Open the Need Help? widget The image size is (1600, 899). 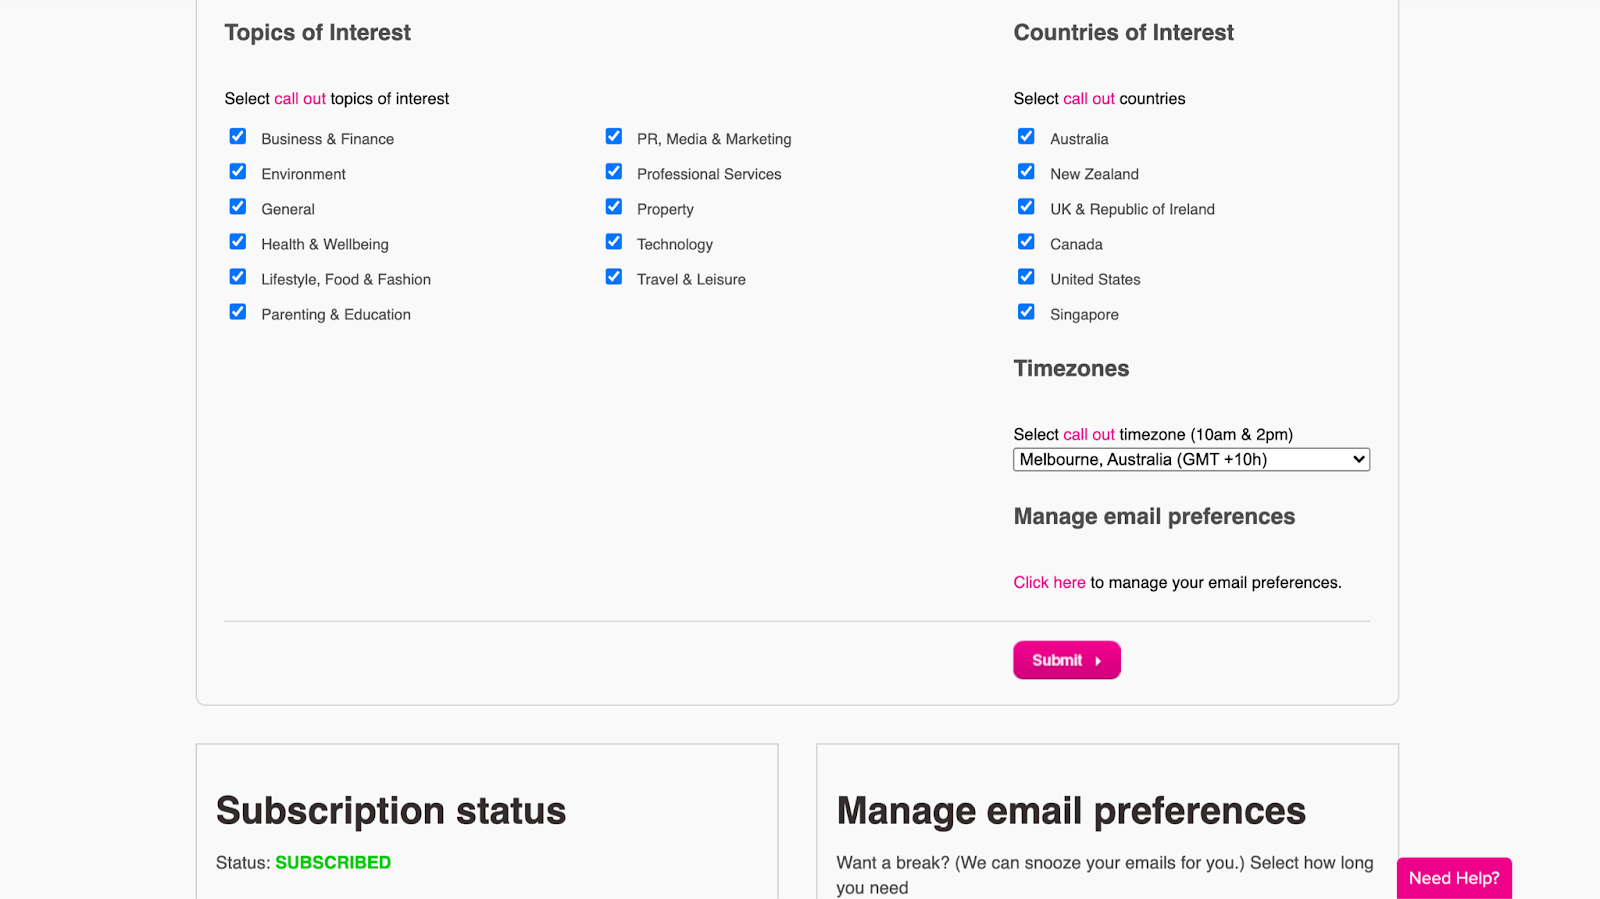(x=1453, y=878)
